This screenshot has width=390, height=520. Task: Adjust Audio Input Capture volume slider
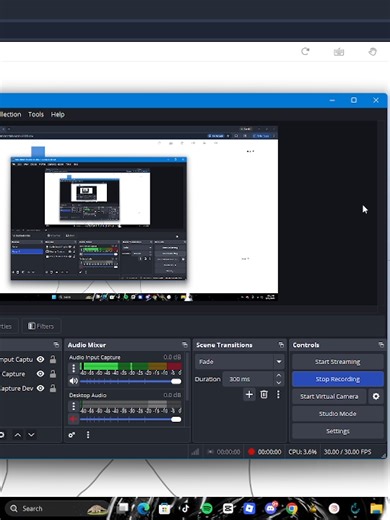point(131,381)
